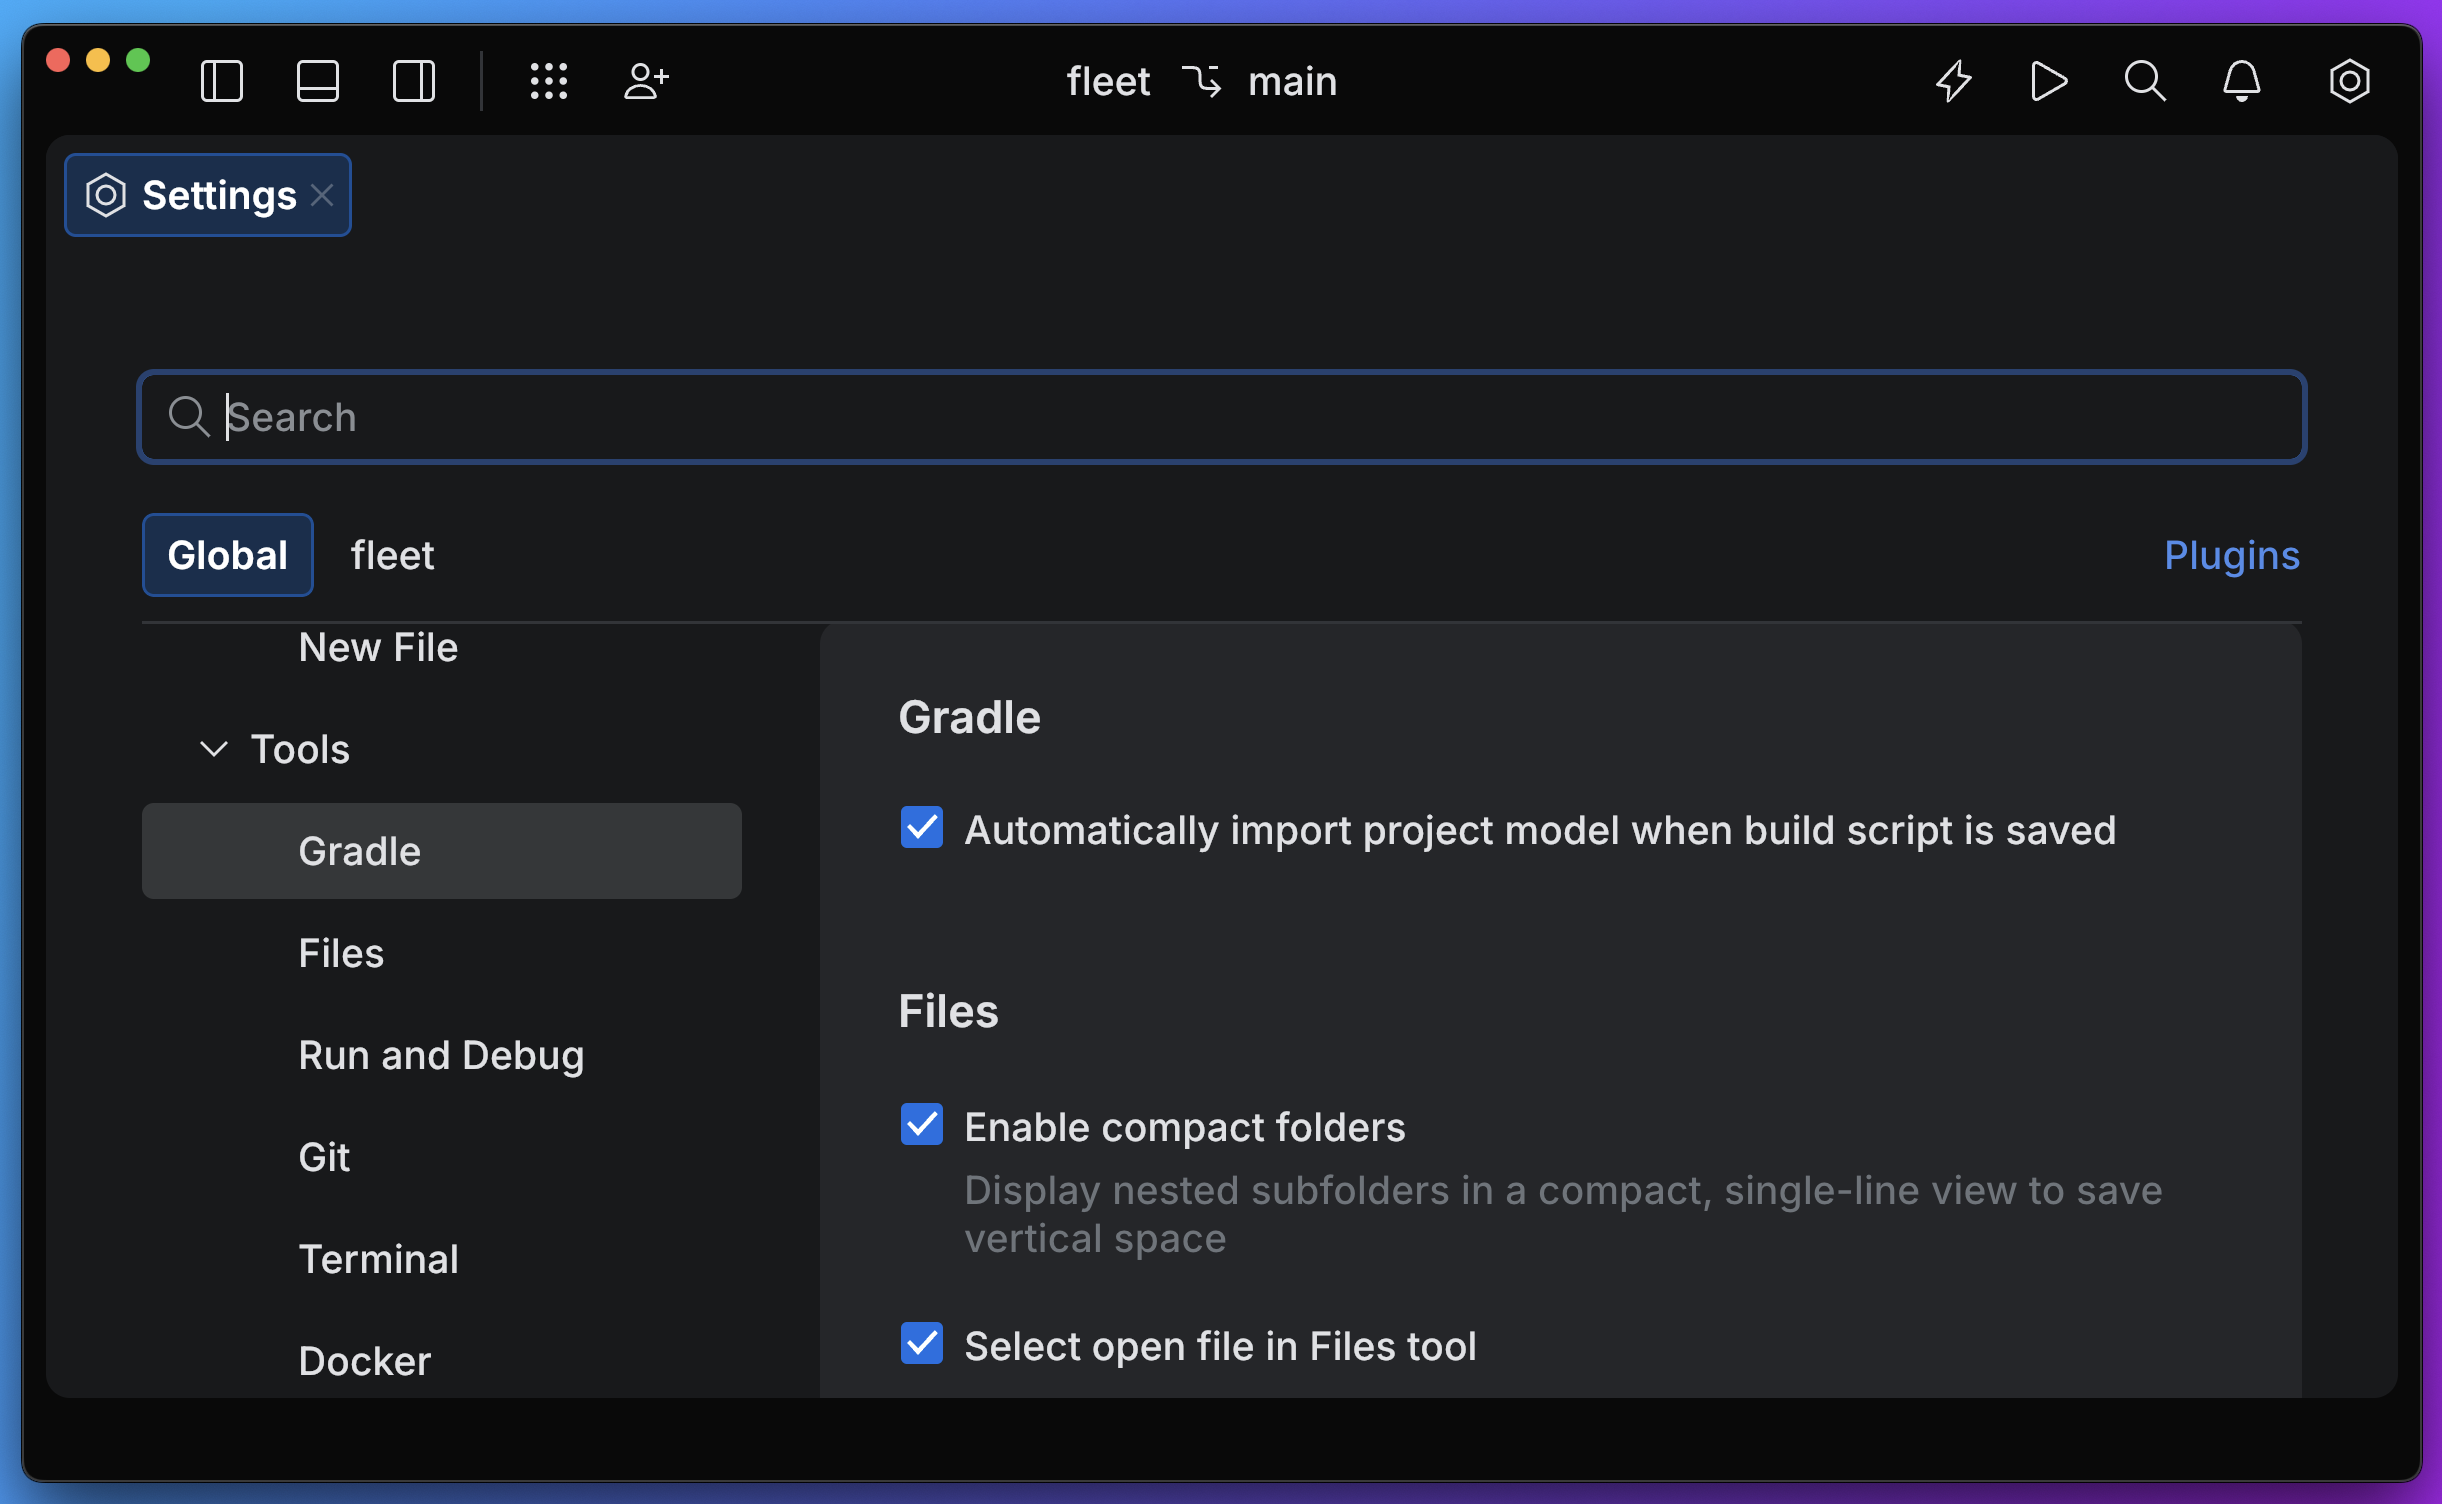Open the Plugins link
Screen dimensions: 2442x1504
[2232, 555]
